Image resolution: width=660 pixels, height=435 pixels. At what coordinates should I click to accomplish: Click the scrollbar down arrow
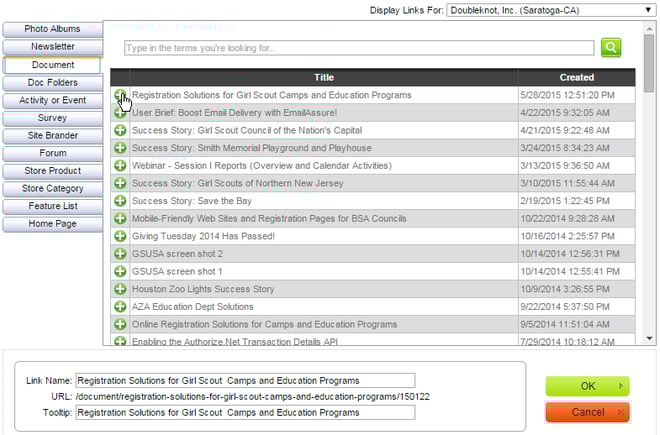click(x=649, y=339)
